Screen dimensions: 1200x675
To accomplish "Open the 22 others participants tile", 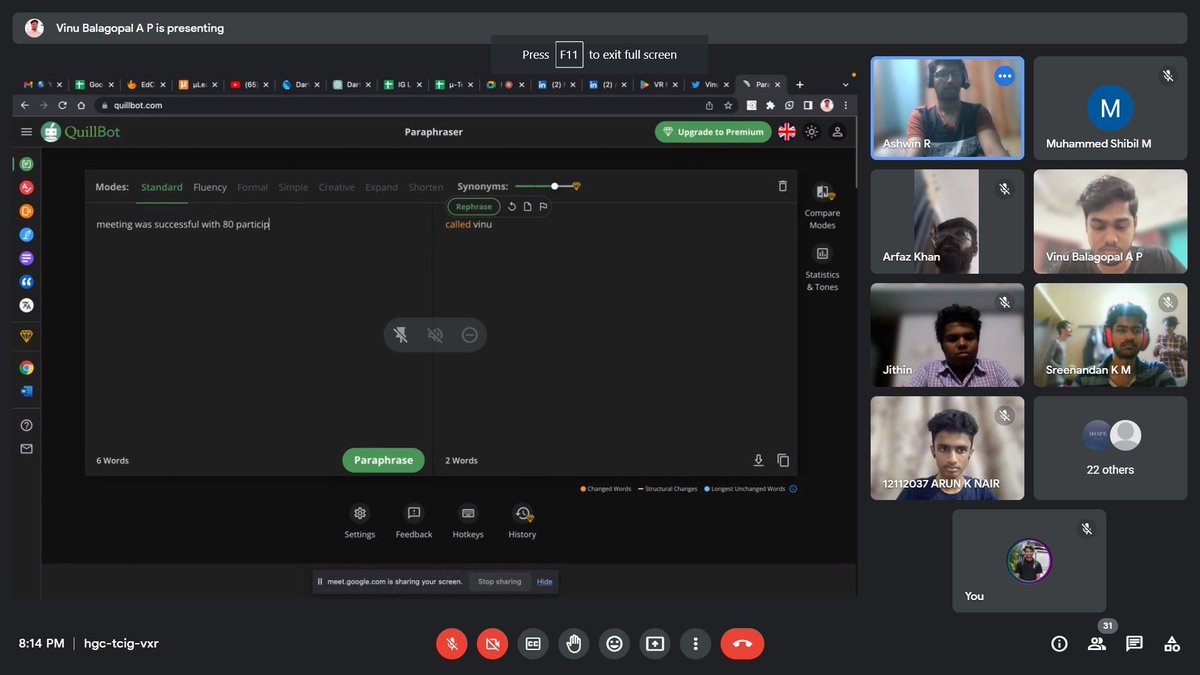I will [x=1110, y=448].
